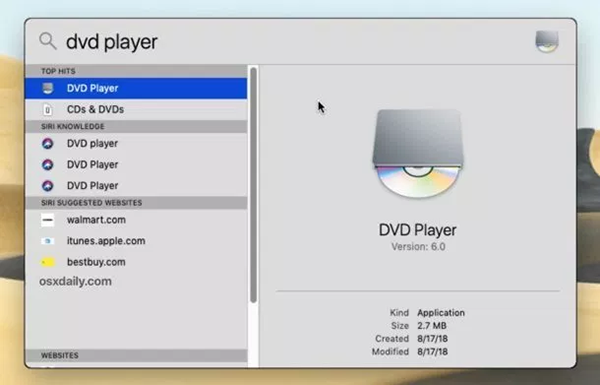600x385 pixels.
Task: Click the yellow bestbuy.com favicon
Action: 48,262
